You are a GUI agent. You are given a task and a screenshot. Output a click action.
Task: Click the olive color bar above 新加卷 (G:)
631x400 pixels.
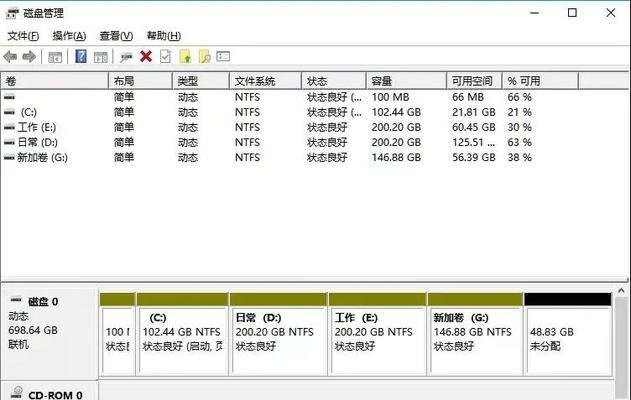(x=475, y=299)
